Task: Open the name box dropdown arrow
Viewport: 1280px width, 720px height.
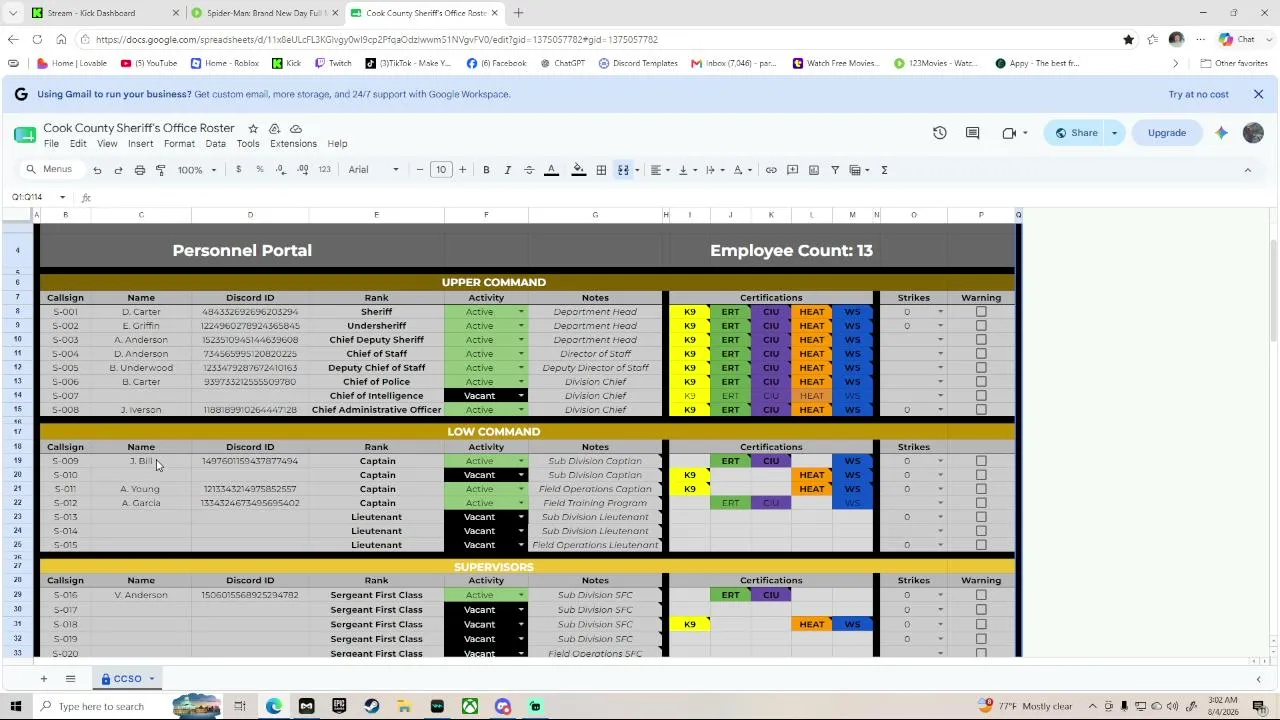Action: (x=62, y=197)
